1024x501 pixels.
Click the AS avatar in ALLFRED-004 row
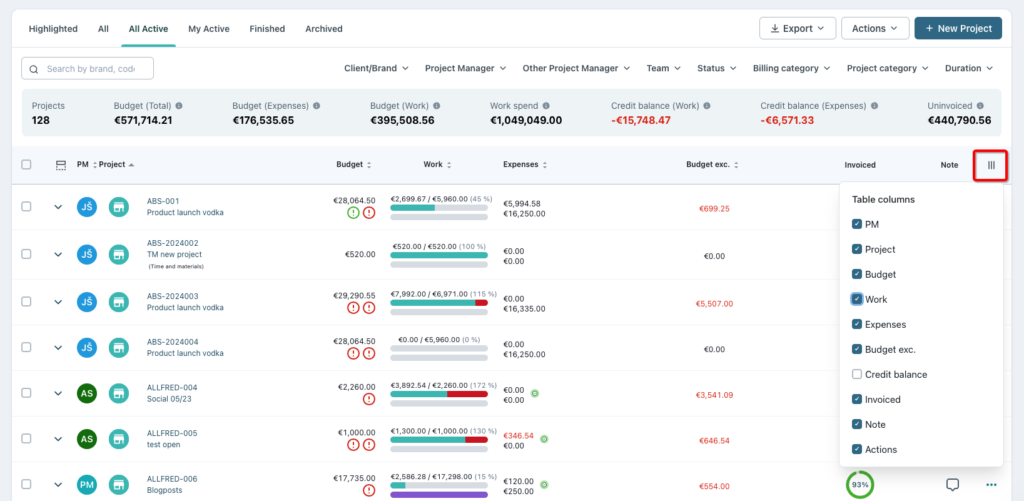[87, 393]
